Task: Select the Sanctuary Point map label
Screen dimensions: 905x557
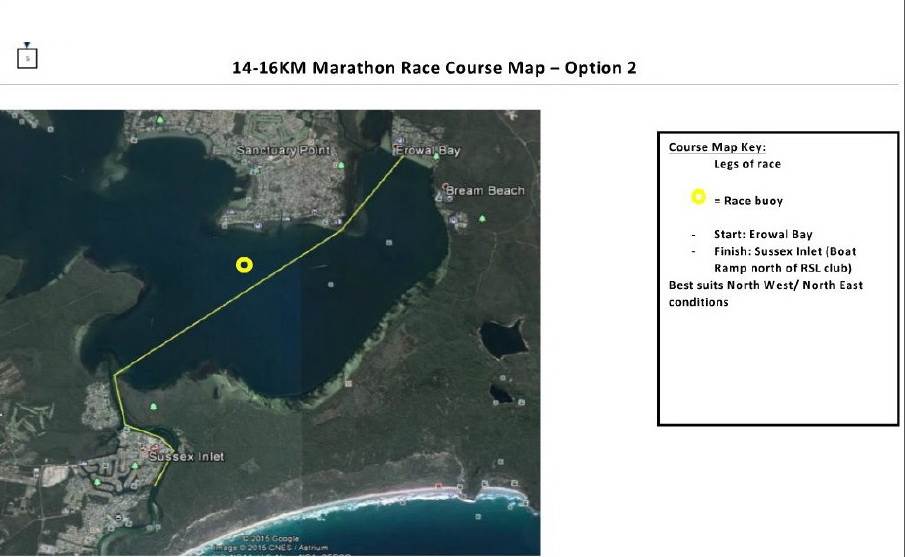Action: (279, 150)
